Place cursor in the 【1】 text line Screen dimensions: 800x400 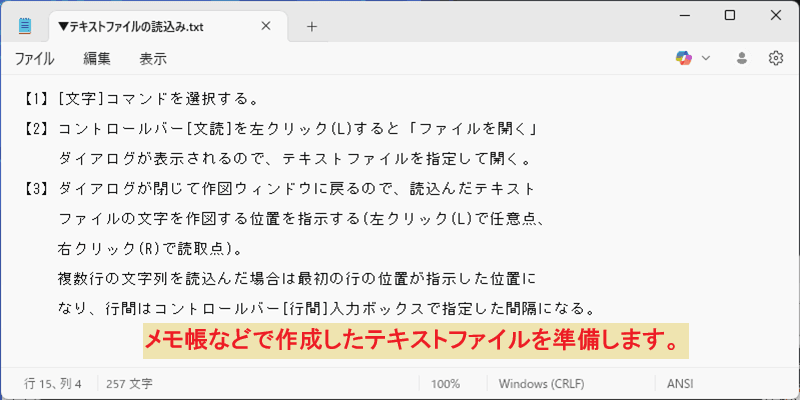[x=141, y=99]
